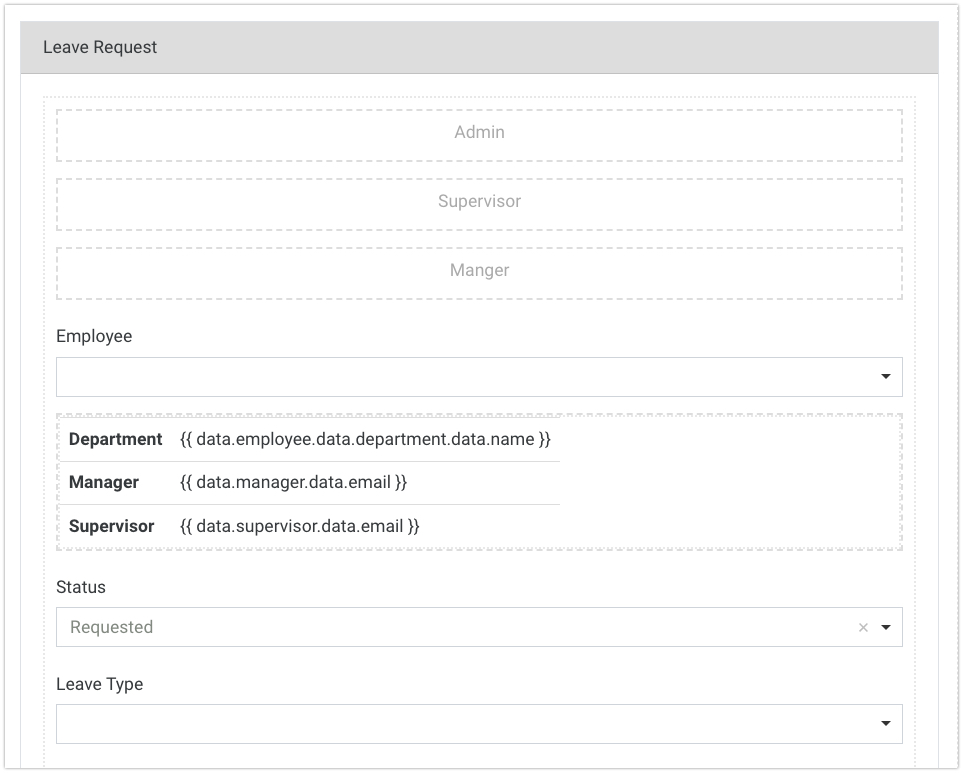This screenshot has width=963, height=773.
Task: Select the manager email template text
Action: [x=293, y=482]
